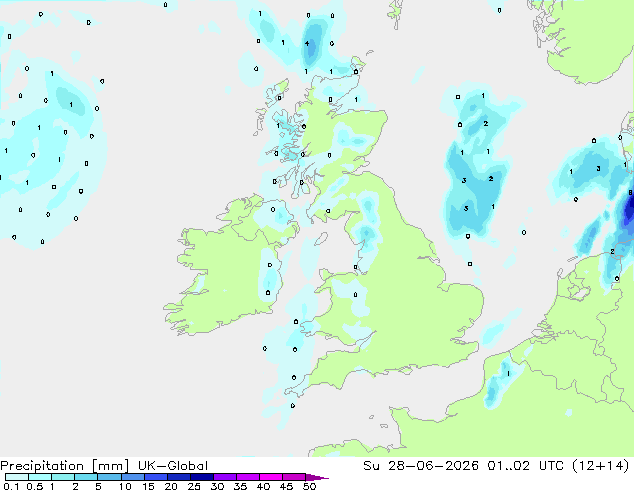Click the '4' precipitation value north of Scotland
Viewport: 634px width, 490px height.
click(x=307, y=43)
